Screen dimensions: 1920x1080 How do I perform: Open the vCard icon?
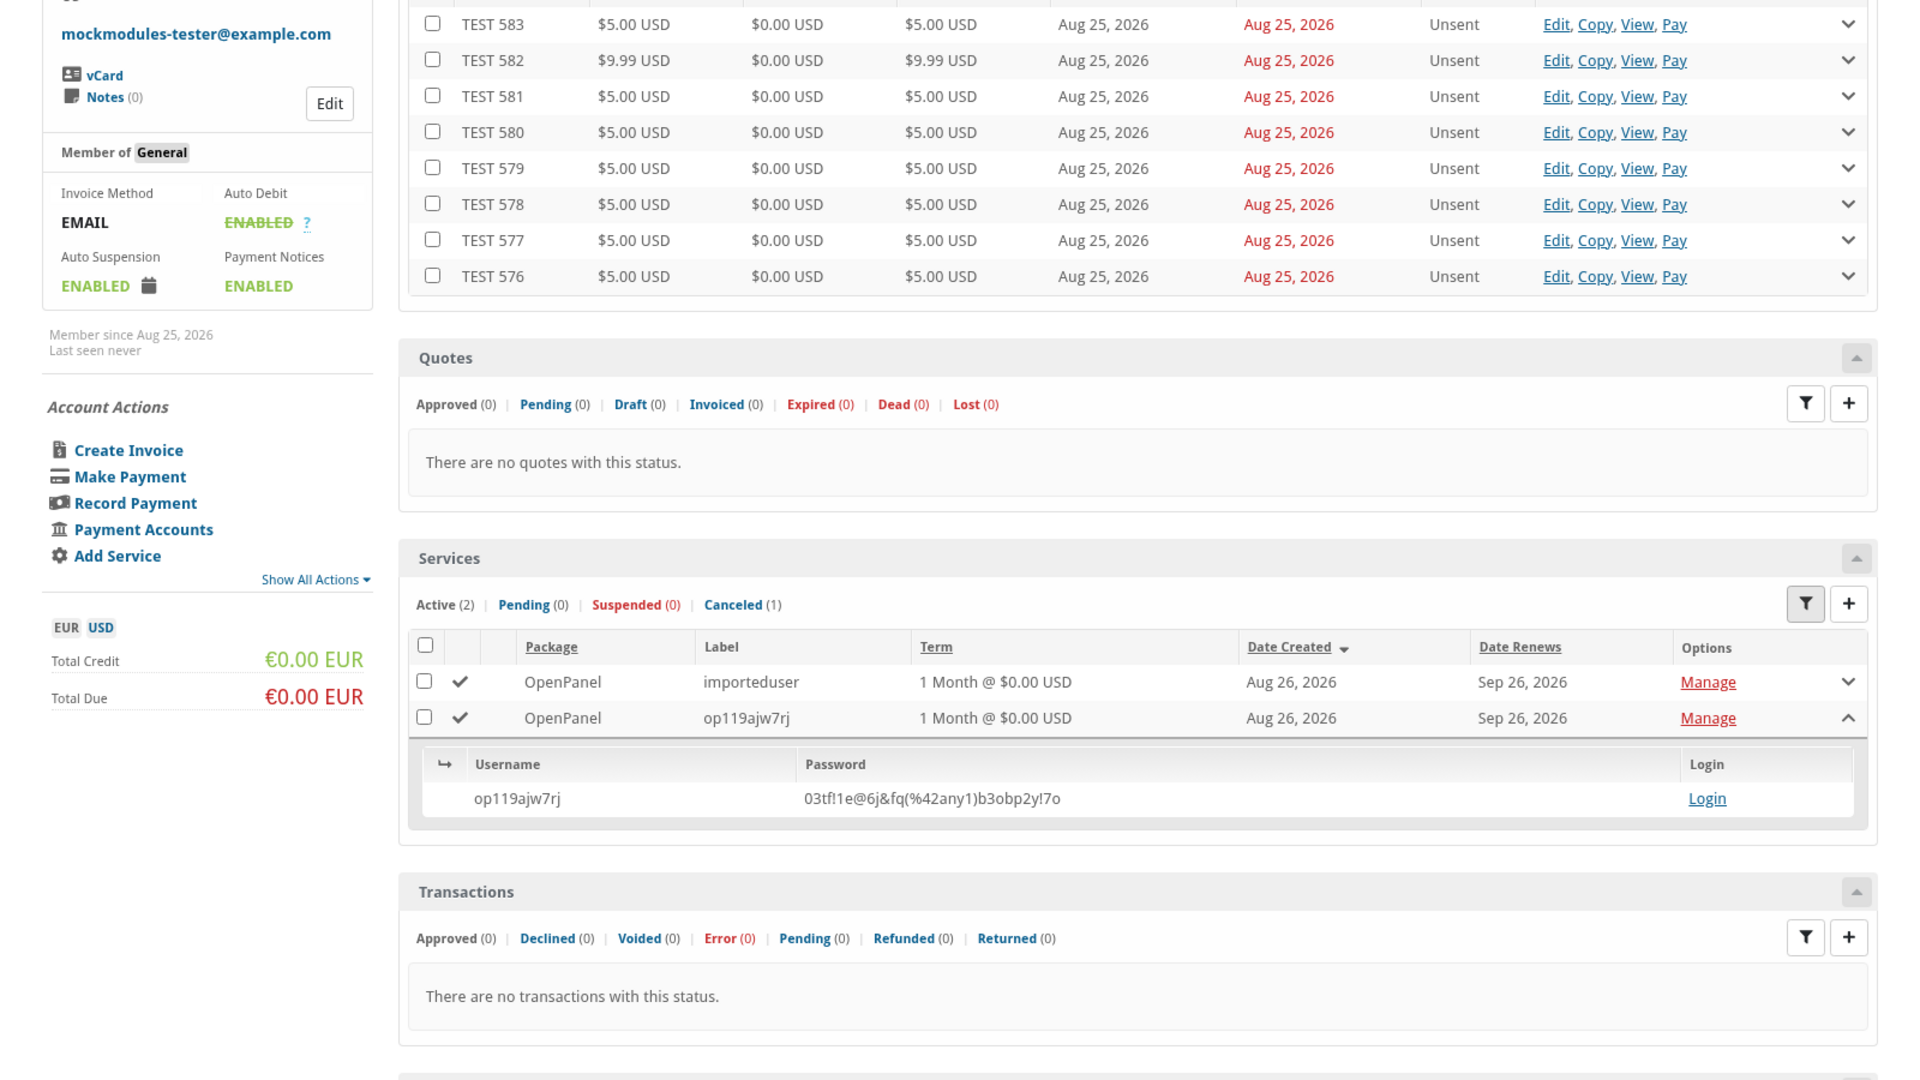(71, 74)
